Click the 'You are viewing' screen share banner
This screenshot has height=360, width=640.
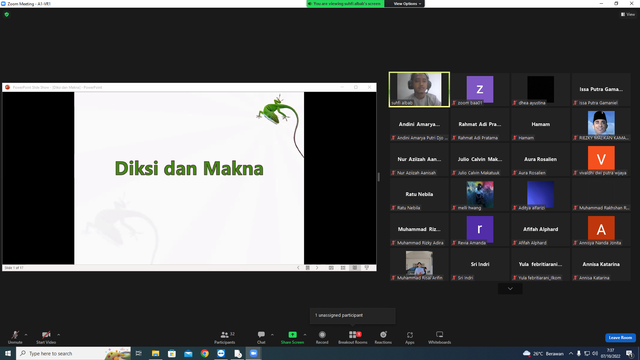click(345, 4)
